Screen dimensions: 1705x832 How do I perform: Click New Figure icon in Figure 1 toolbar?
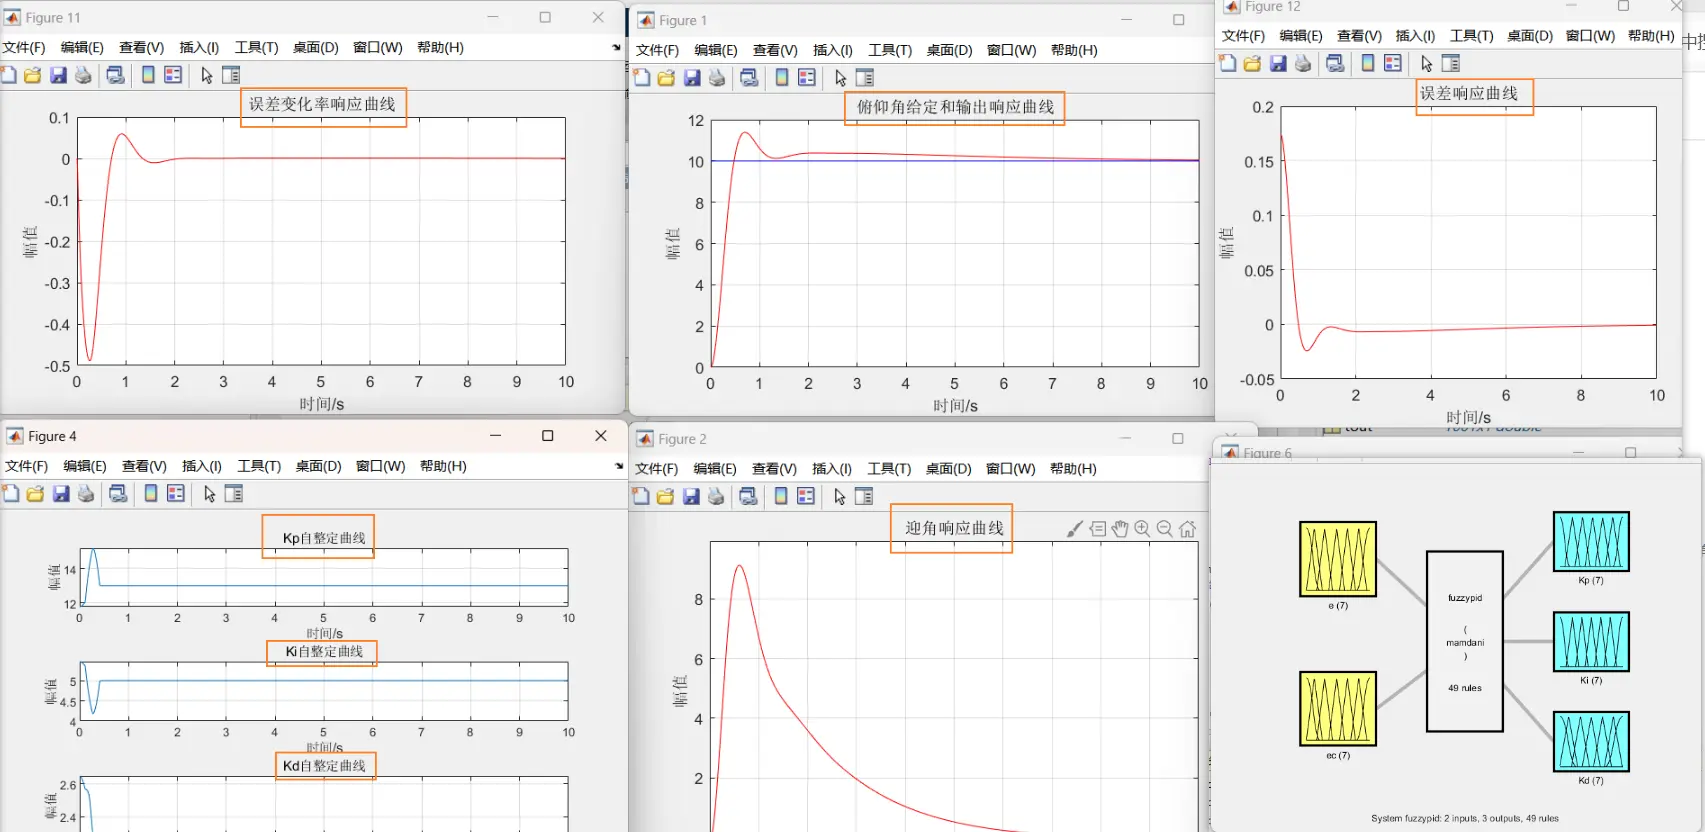642,78
